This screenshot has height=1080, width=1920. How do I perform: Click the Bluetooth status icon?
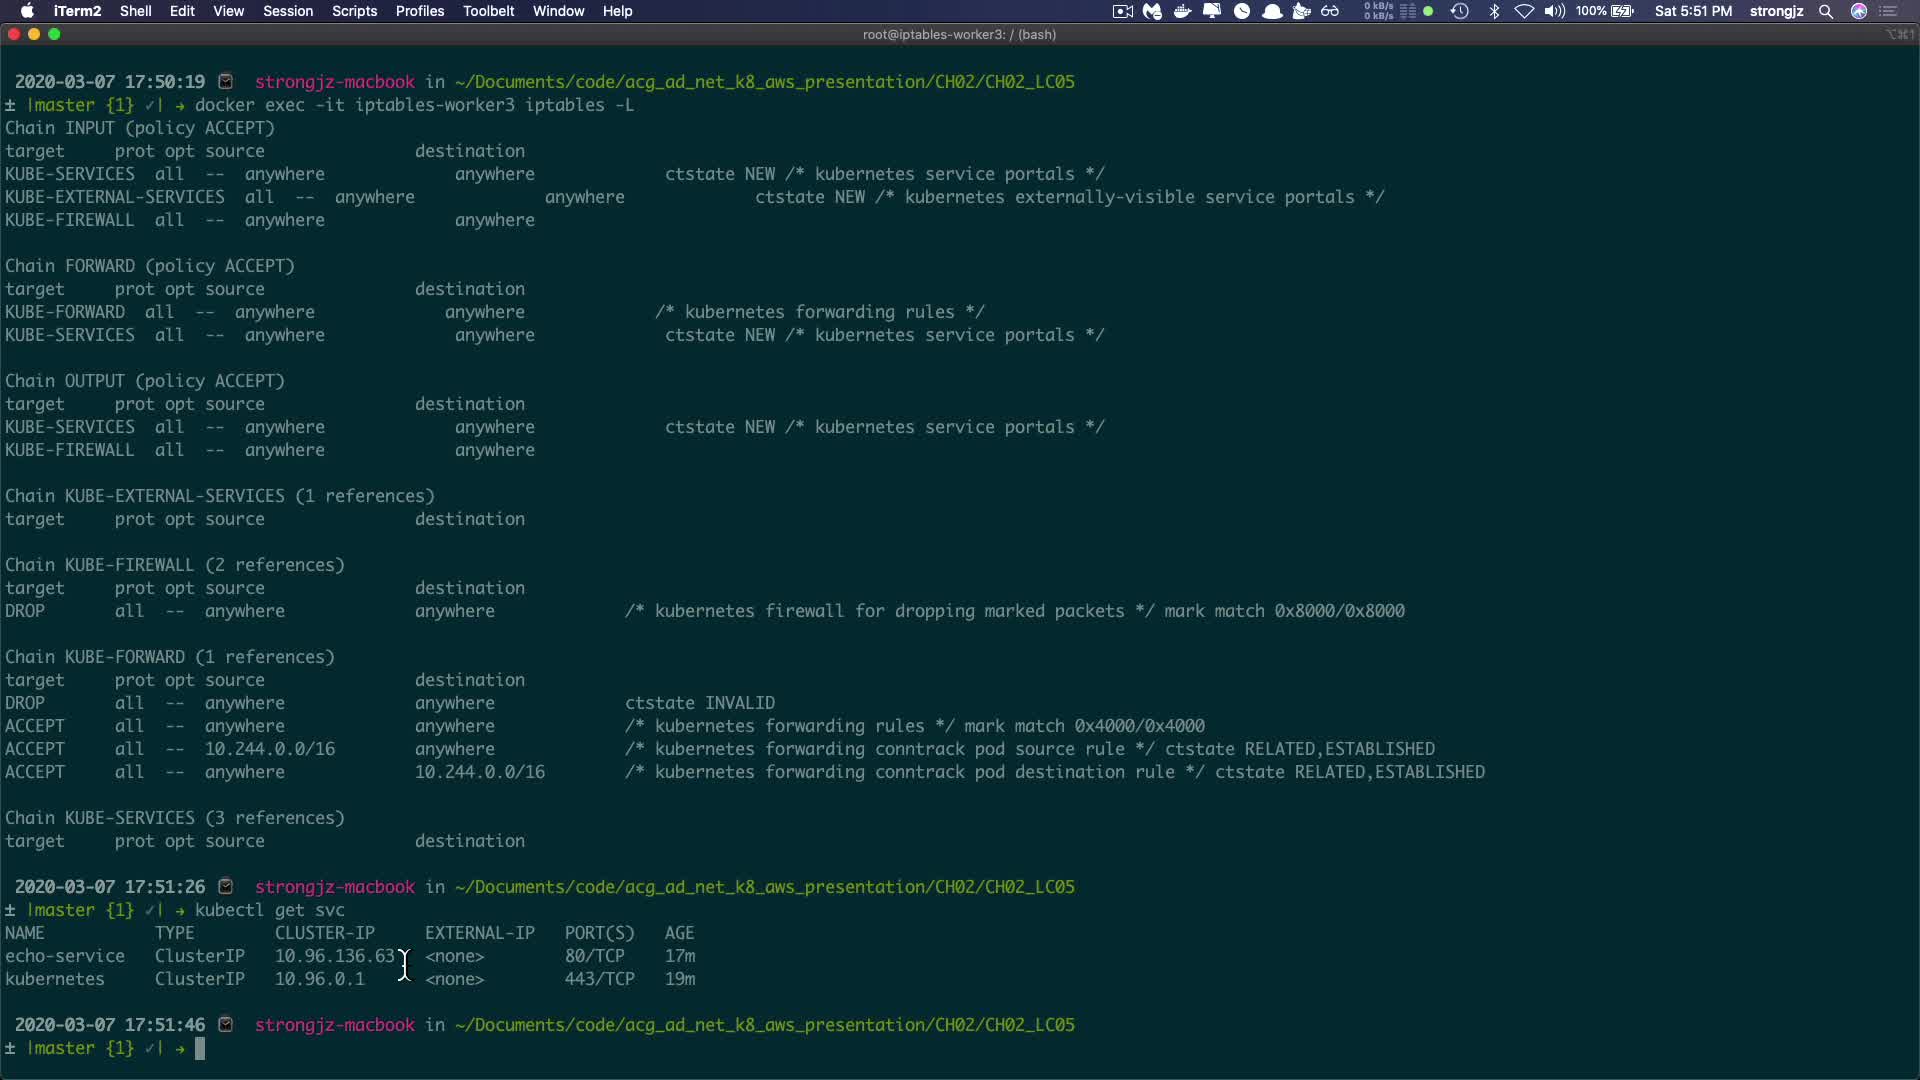(x=1494, y=11)
